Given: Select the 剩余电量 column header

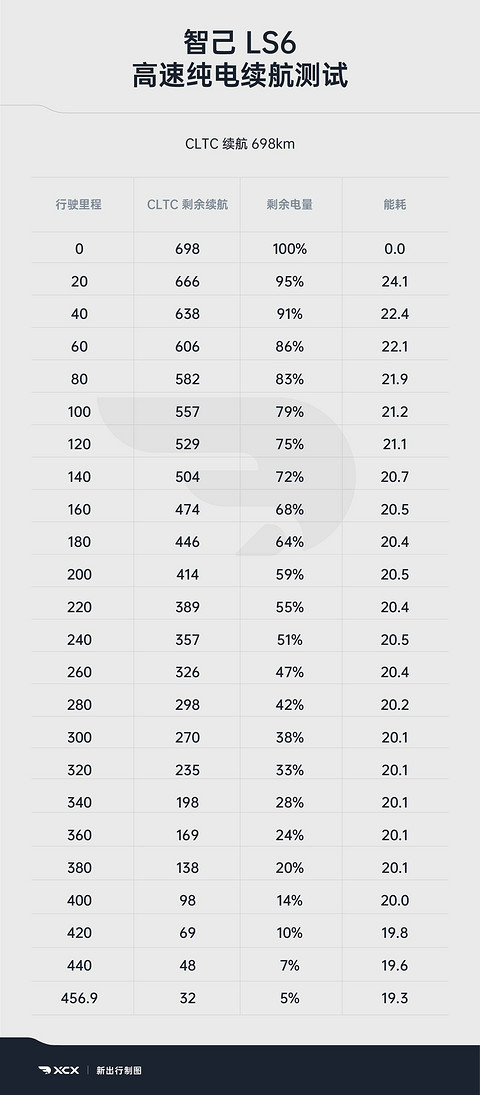Looking at the screenshot, I should 289,205.
